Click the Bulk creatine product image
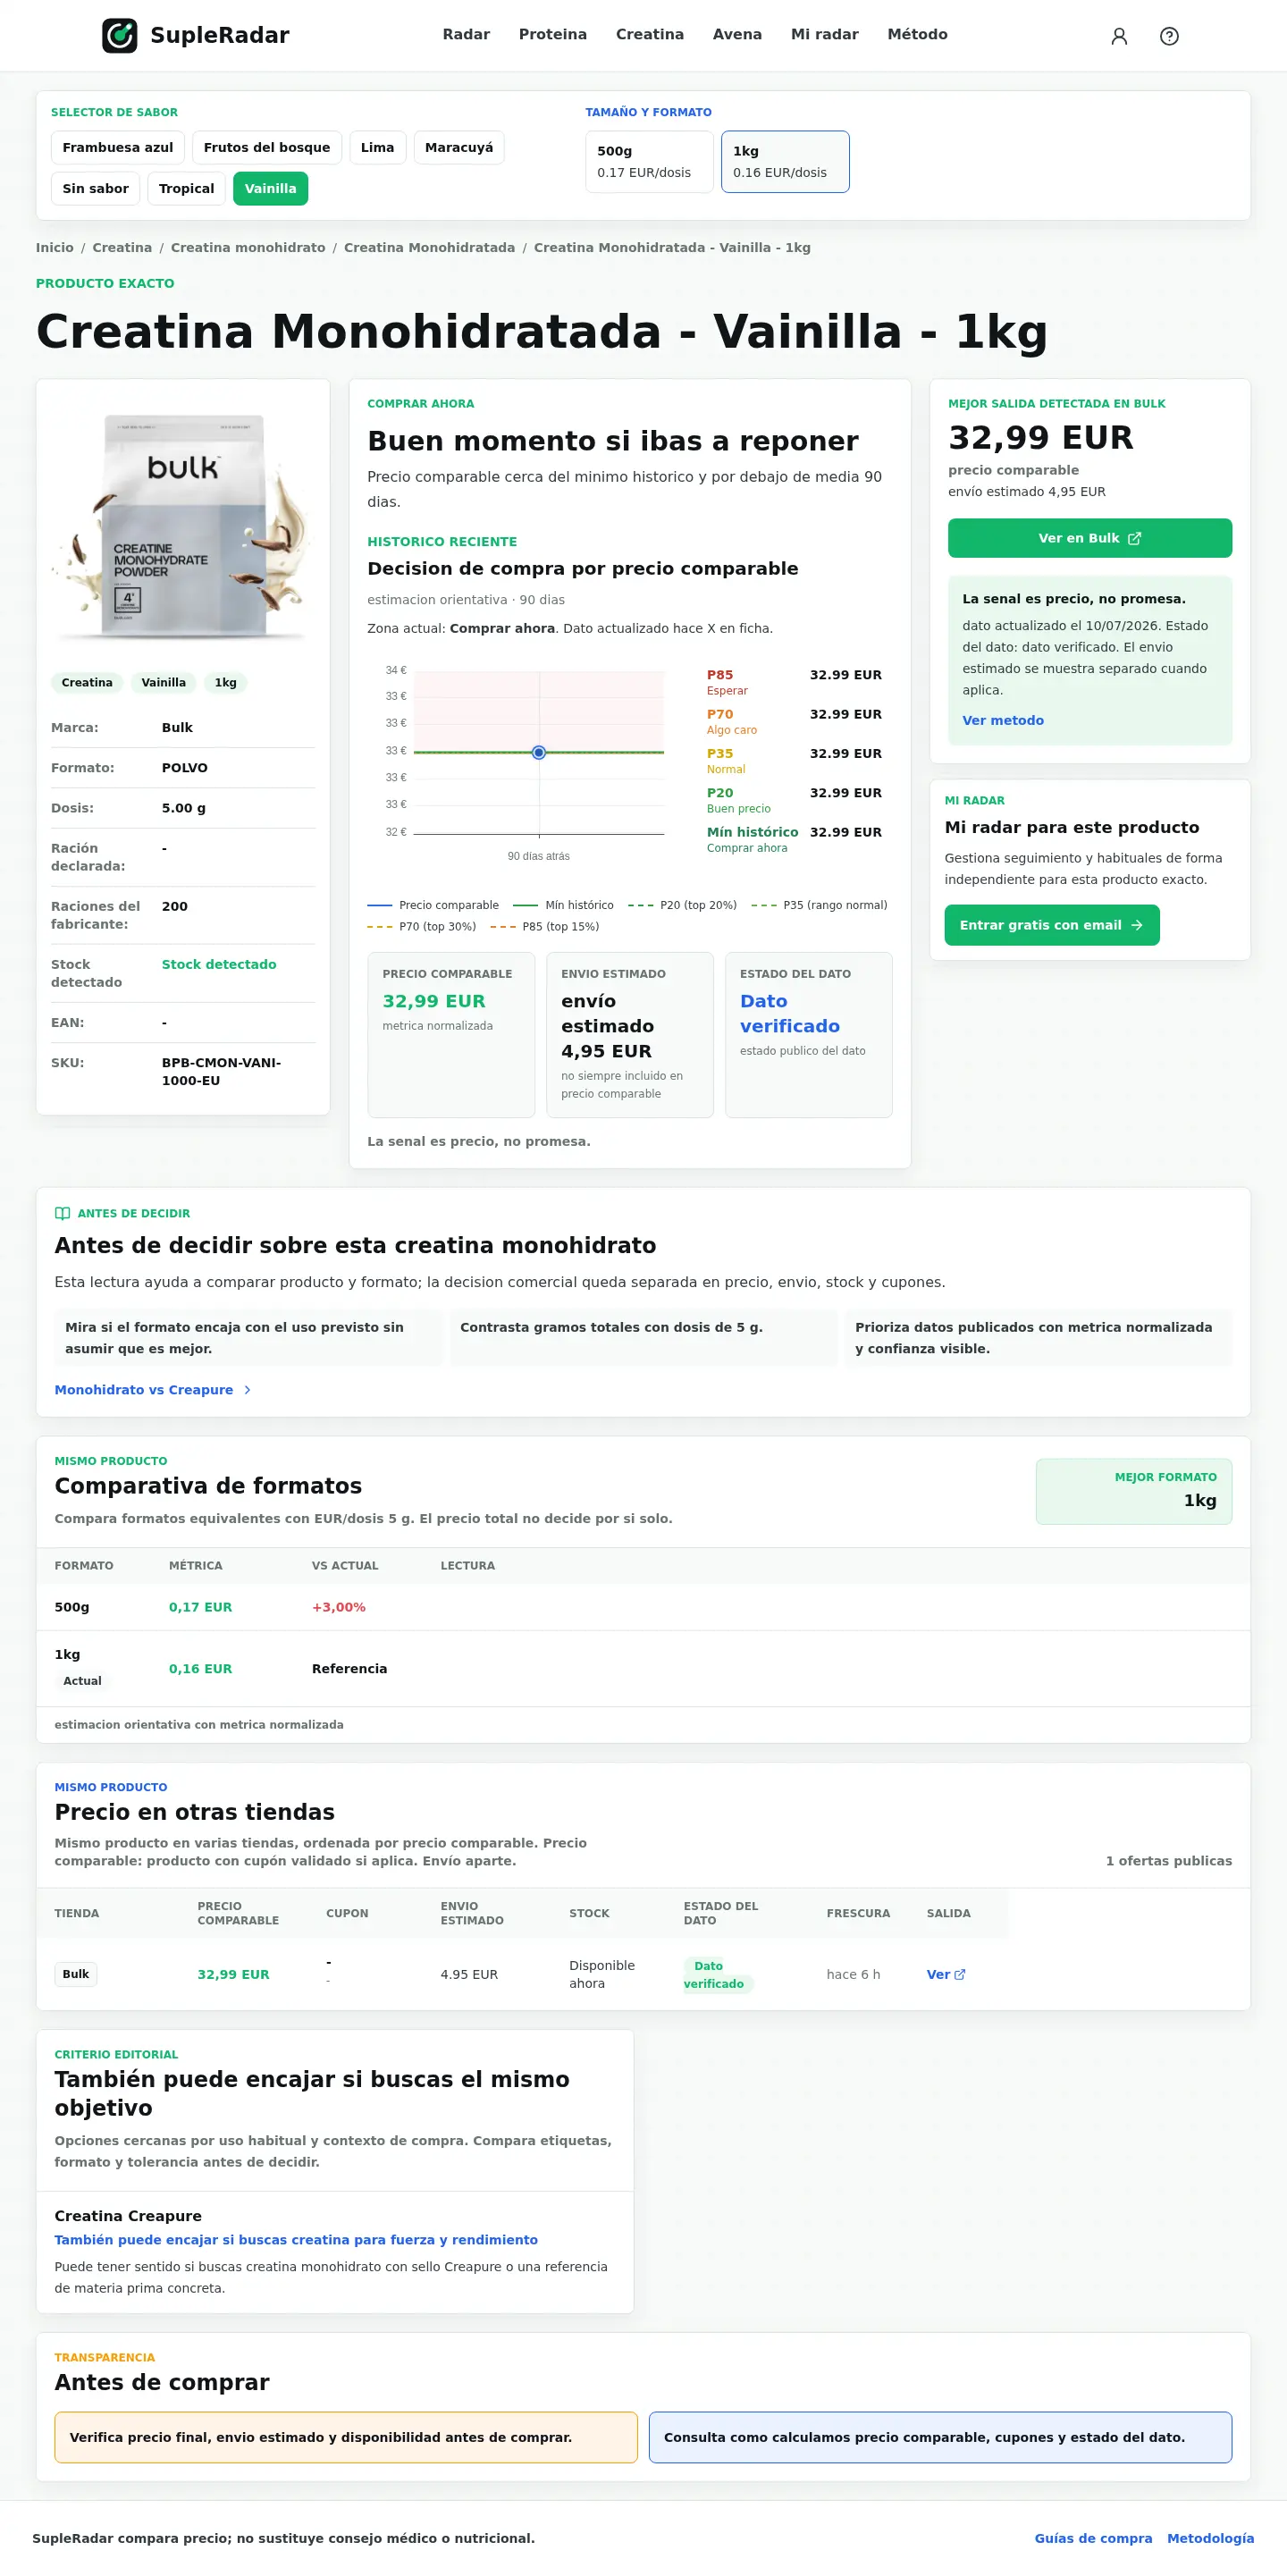The image size is (1287, 2576). pyautogui.click(x=183, y=525)
